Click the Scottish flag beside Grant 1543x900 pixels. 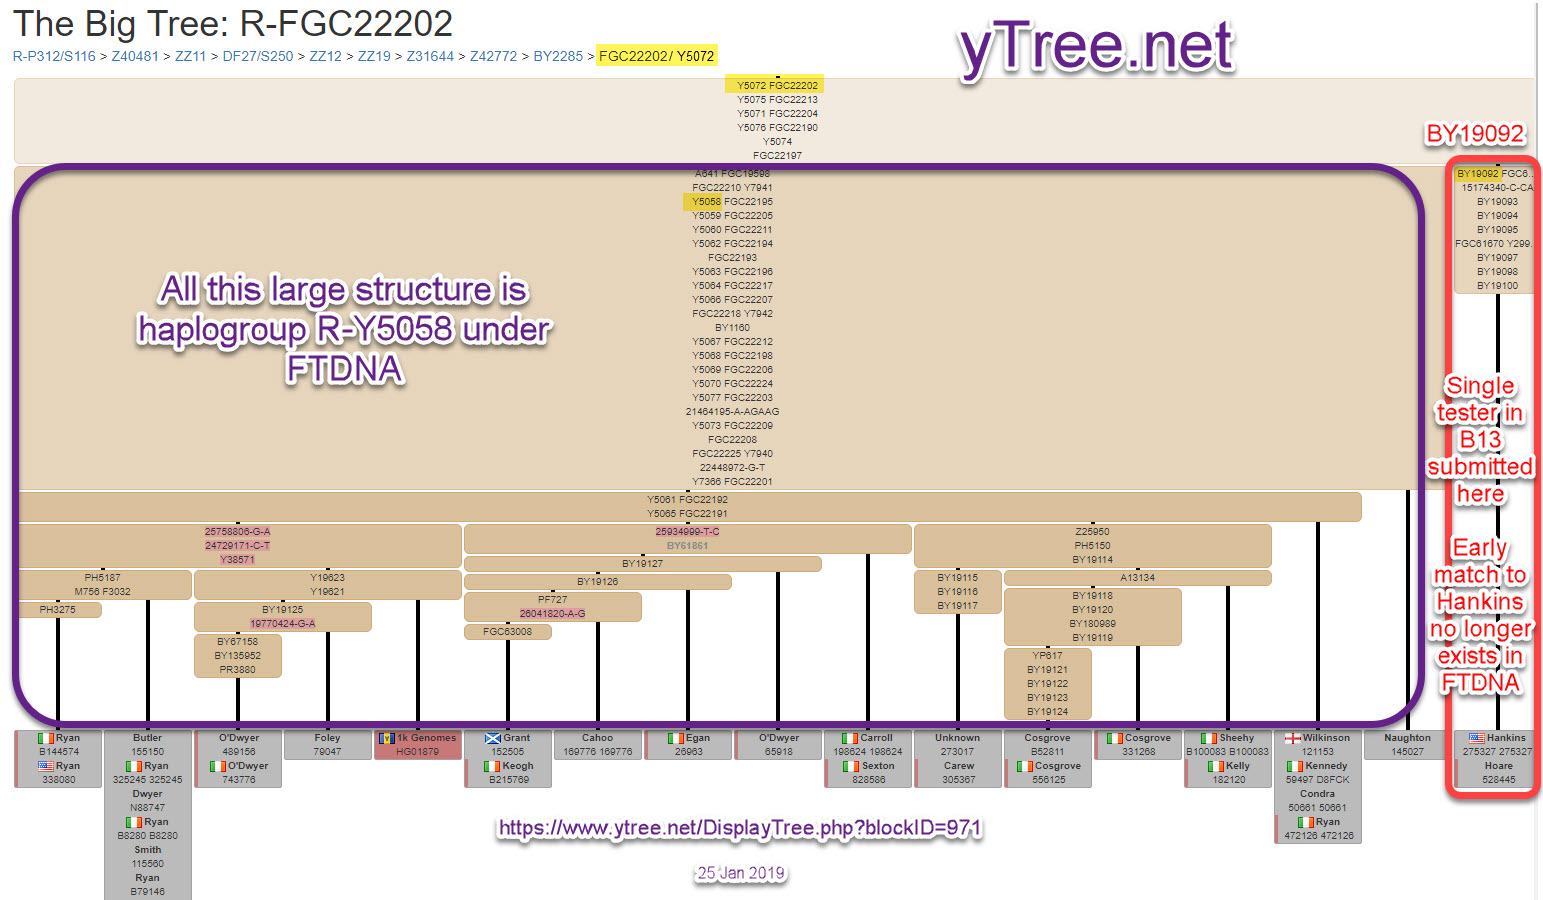pos(493,738)
